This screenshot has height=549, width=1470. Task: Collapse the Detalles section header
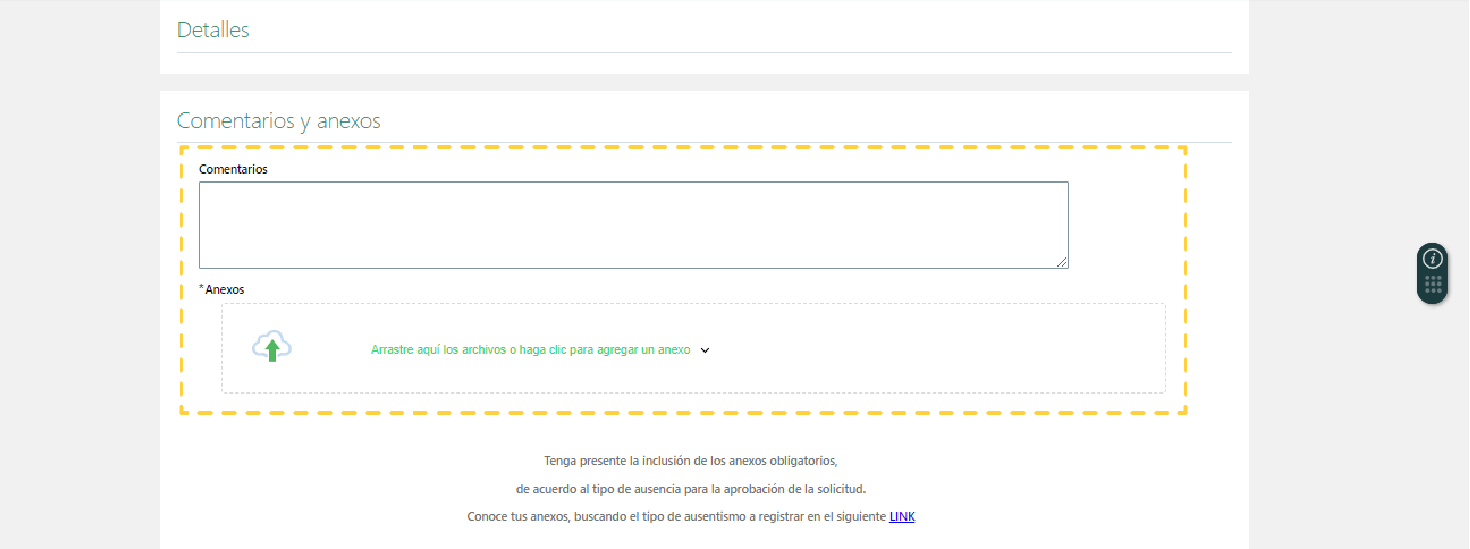pyautogui.click(x=213, y=30)
